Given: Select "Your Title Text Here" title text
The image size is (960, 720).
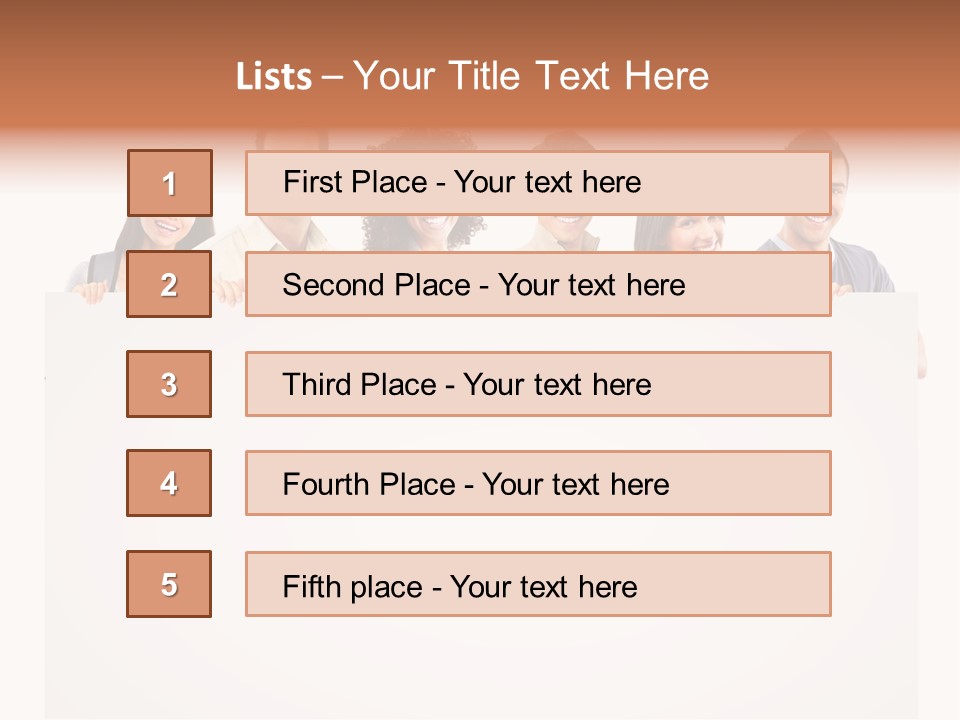Looking at the screenshot, I should pyautogui.click(x=531, y=77).
